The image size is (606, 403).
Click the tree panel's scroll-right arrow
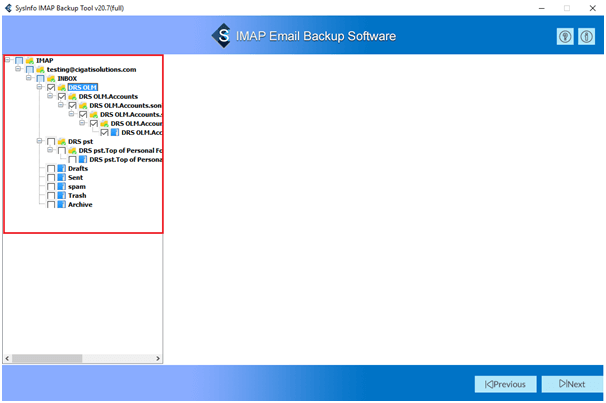158,359
